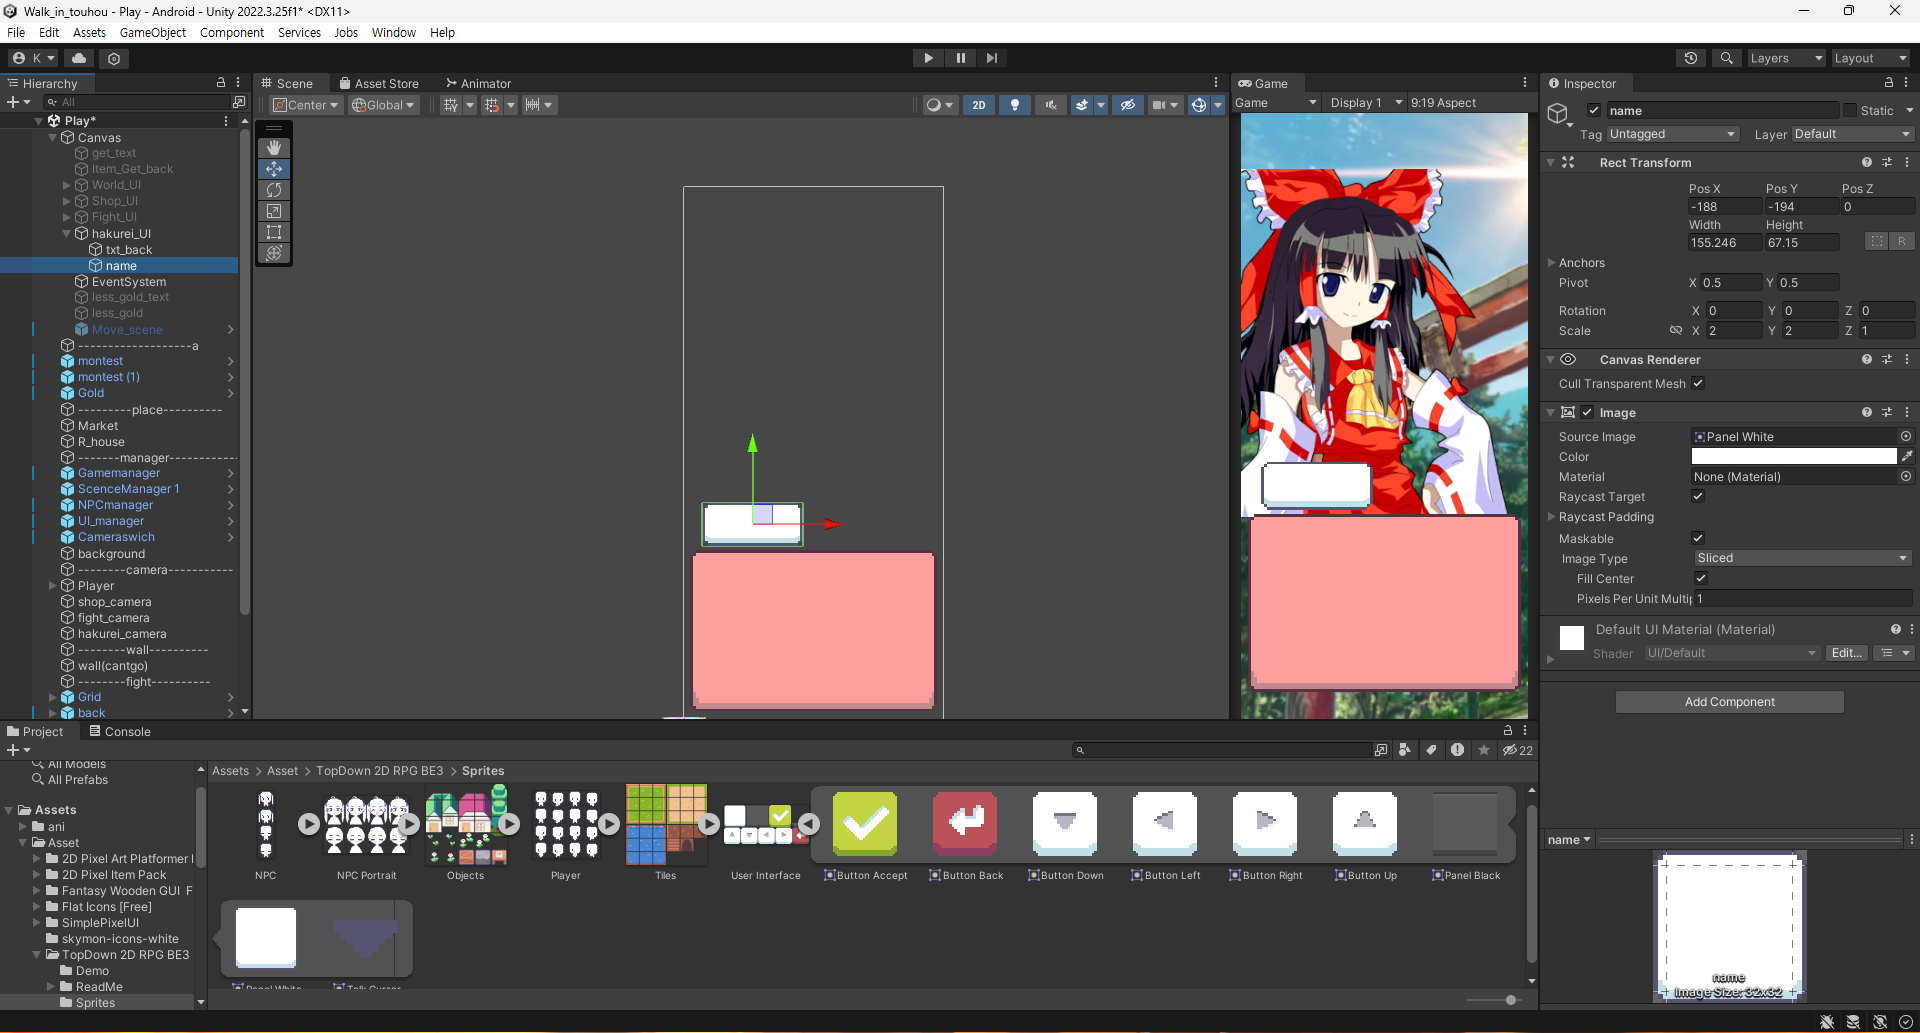Advance one frame with the Step button
This screenshot has width=1920, height=1033.
point(991,58)
